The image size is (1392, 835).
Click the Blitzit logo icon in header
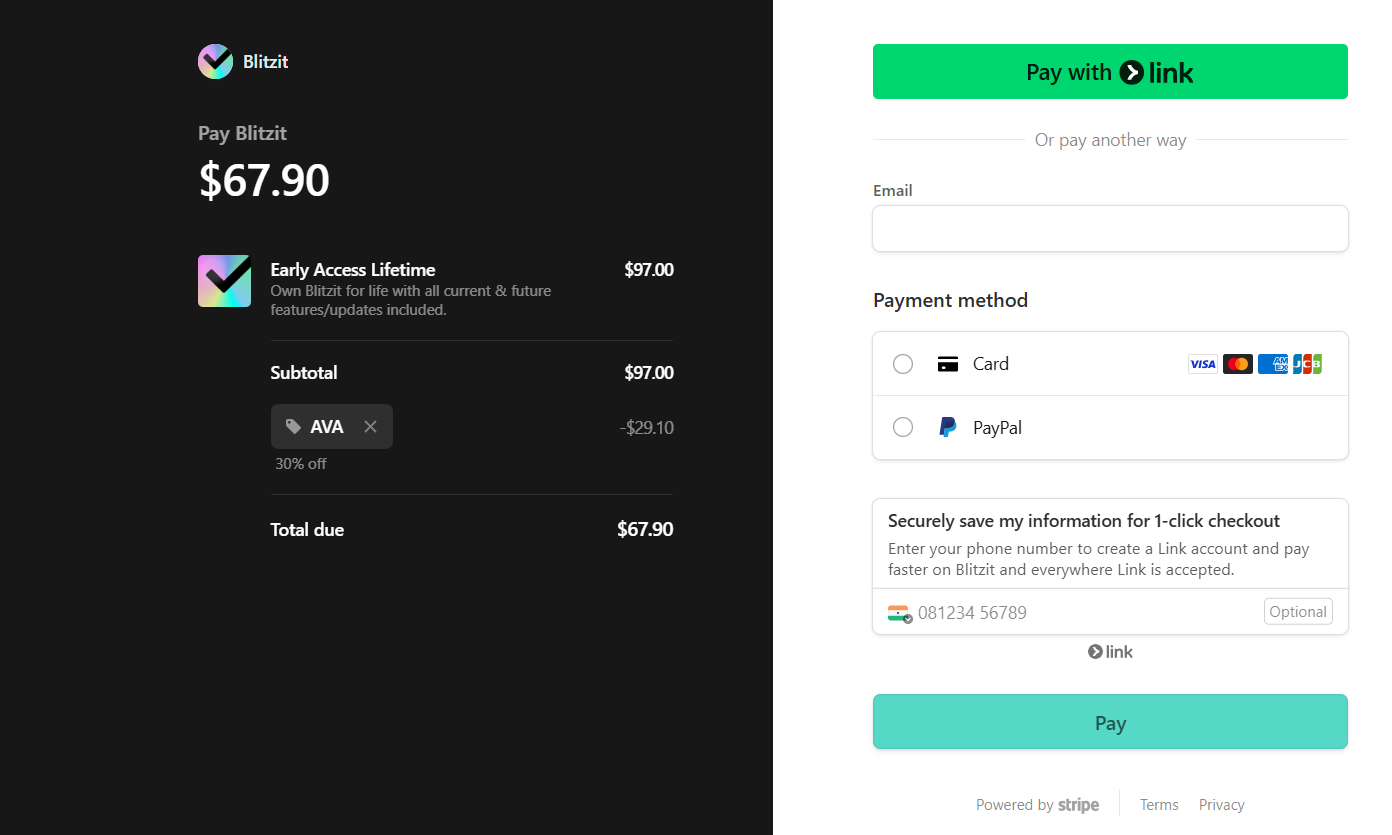[215, 62]
